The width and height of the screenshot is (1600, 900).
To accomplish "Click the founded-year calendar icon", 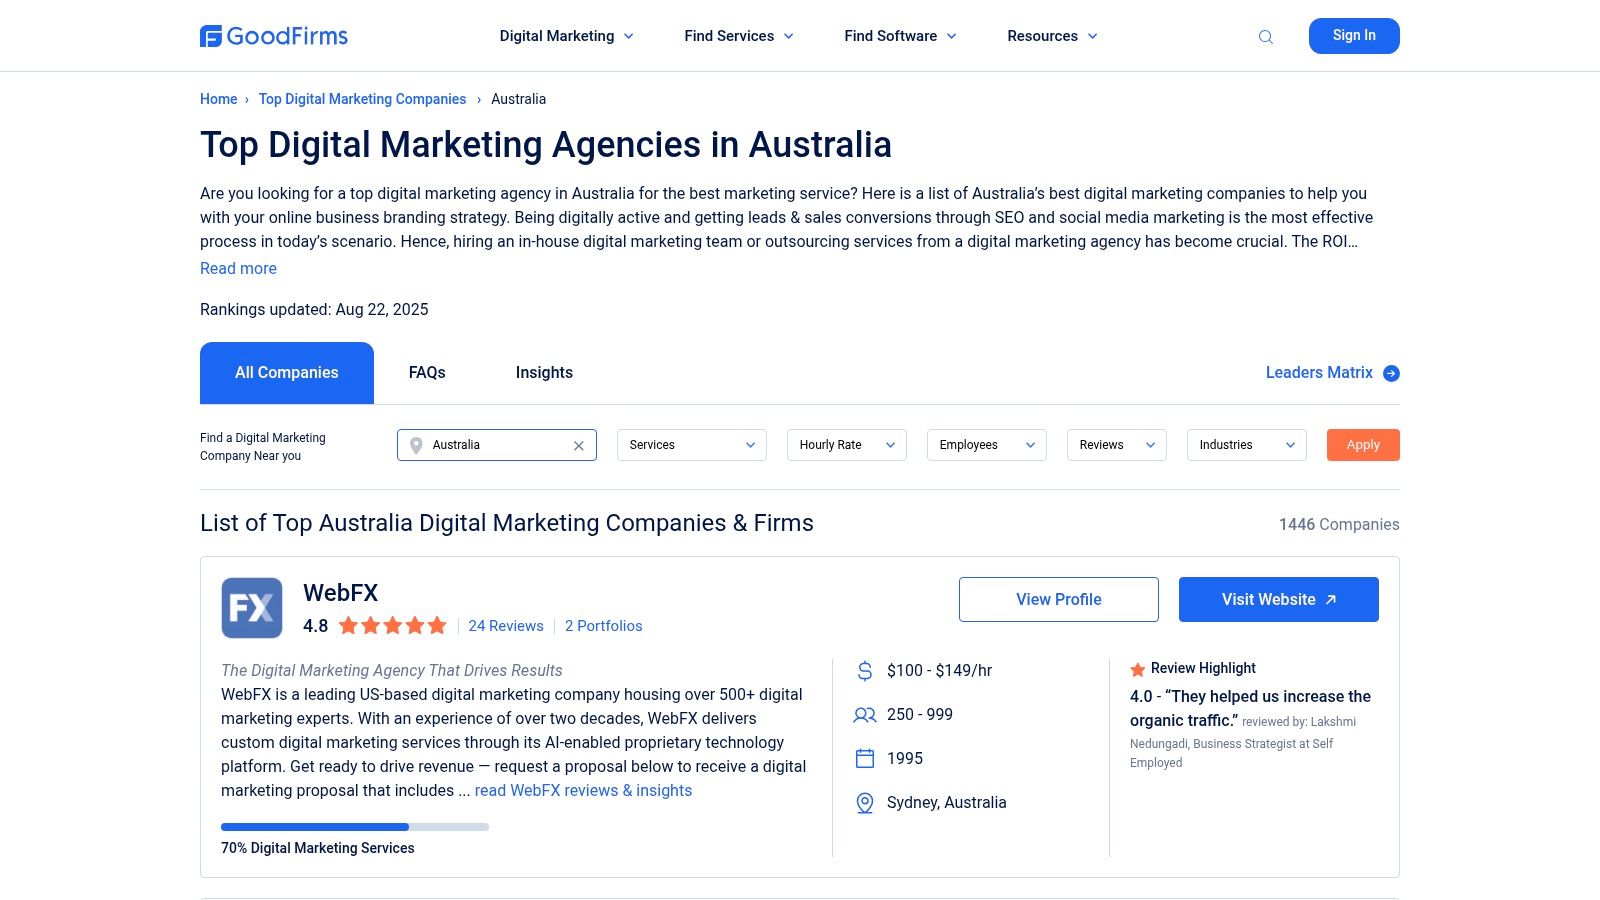I will (865, 759).
